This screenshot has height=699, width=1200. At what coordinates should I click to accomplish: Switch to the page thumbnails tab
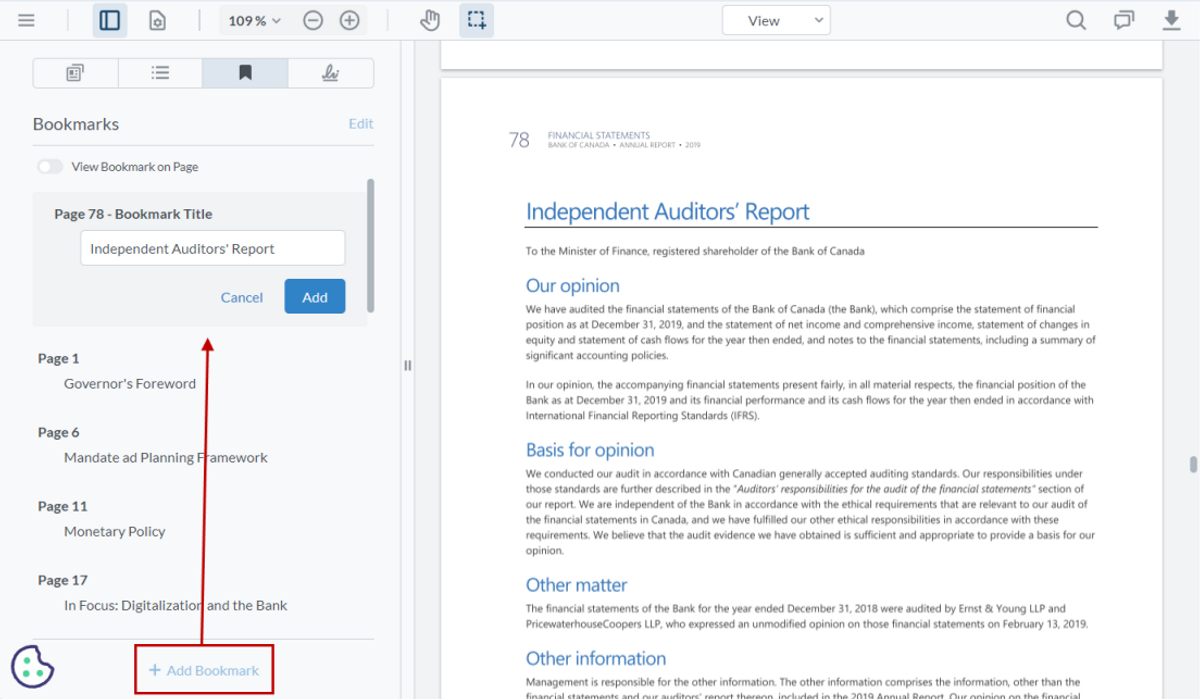(75, 72)
